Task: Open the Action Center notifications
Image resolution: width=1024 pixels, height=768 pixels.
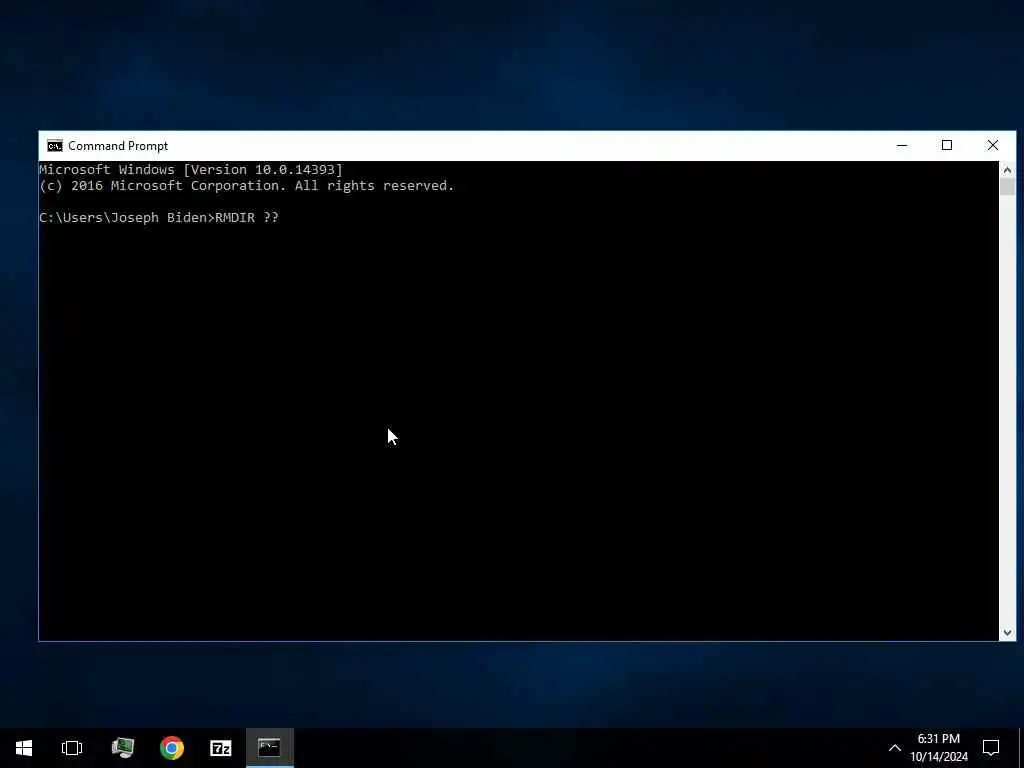Action: tap(991, 748)
